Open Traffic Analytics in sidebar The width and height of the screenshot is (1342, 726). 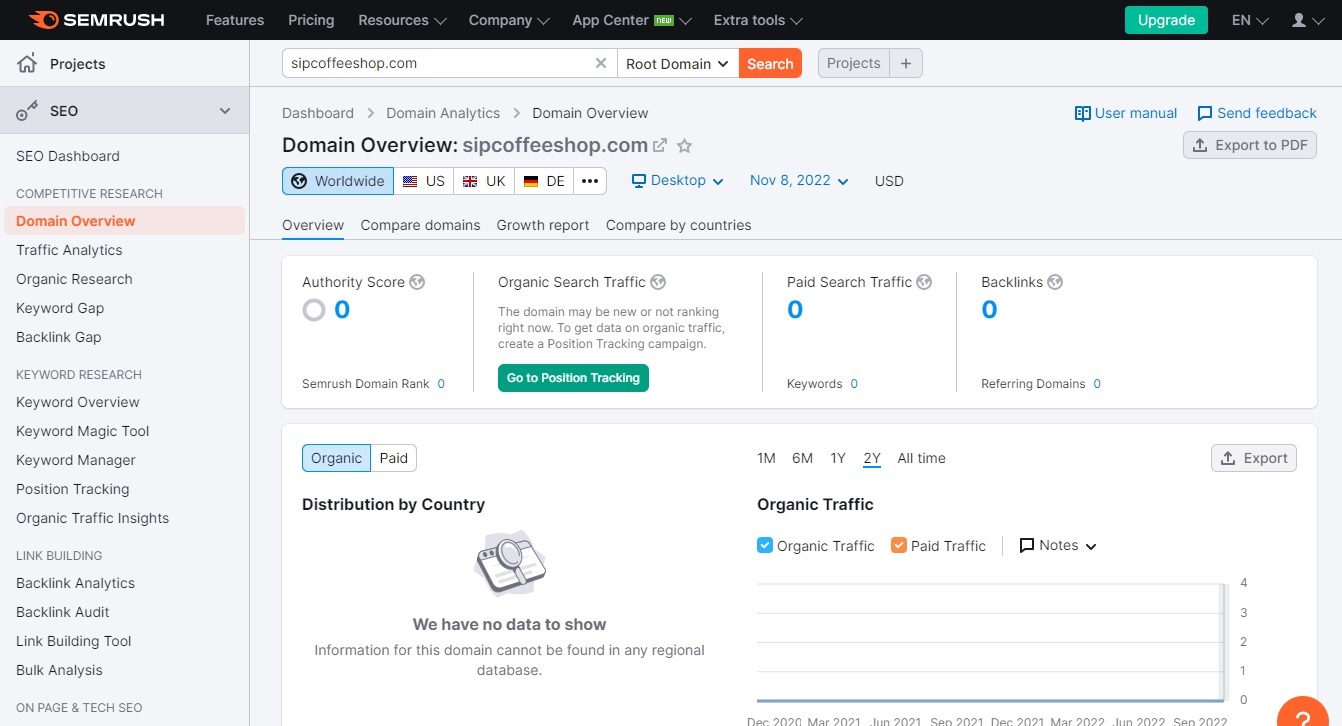tap(69, 250)
